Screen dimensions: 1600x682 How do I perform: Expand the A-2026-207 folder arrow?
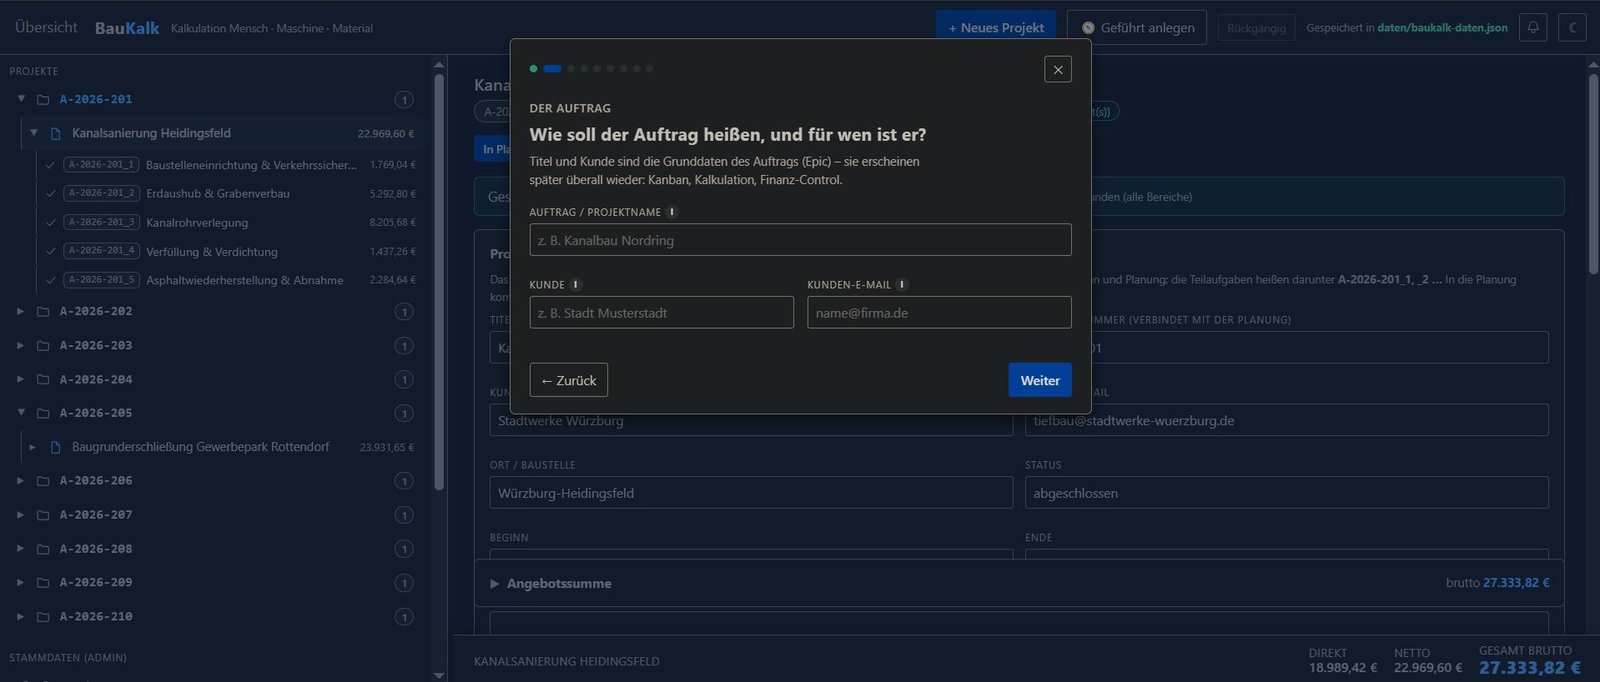(21, 515)
